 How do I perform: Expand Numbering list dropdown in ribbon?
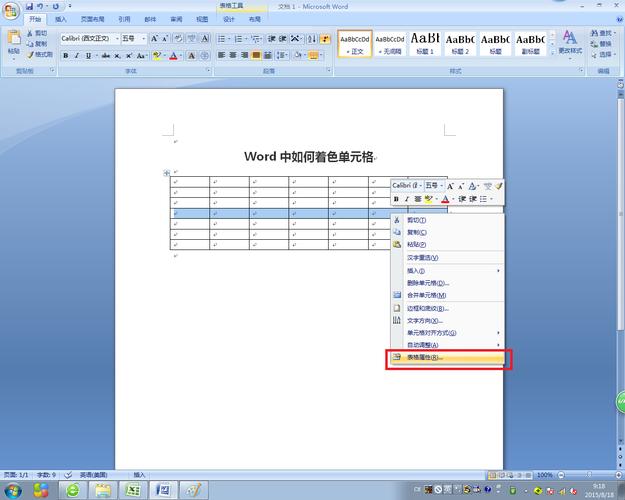point(246,39)
